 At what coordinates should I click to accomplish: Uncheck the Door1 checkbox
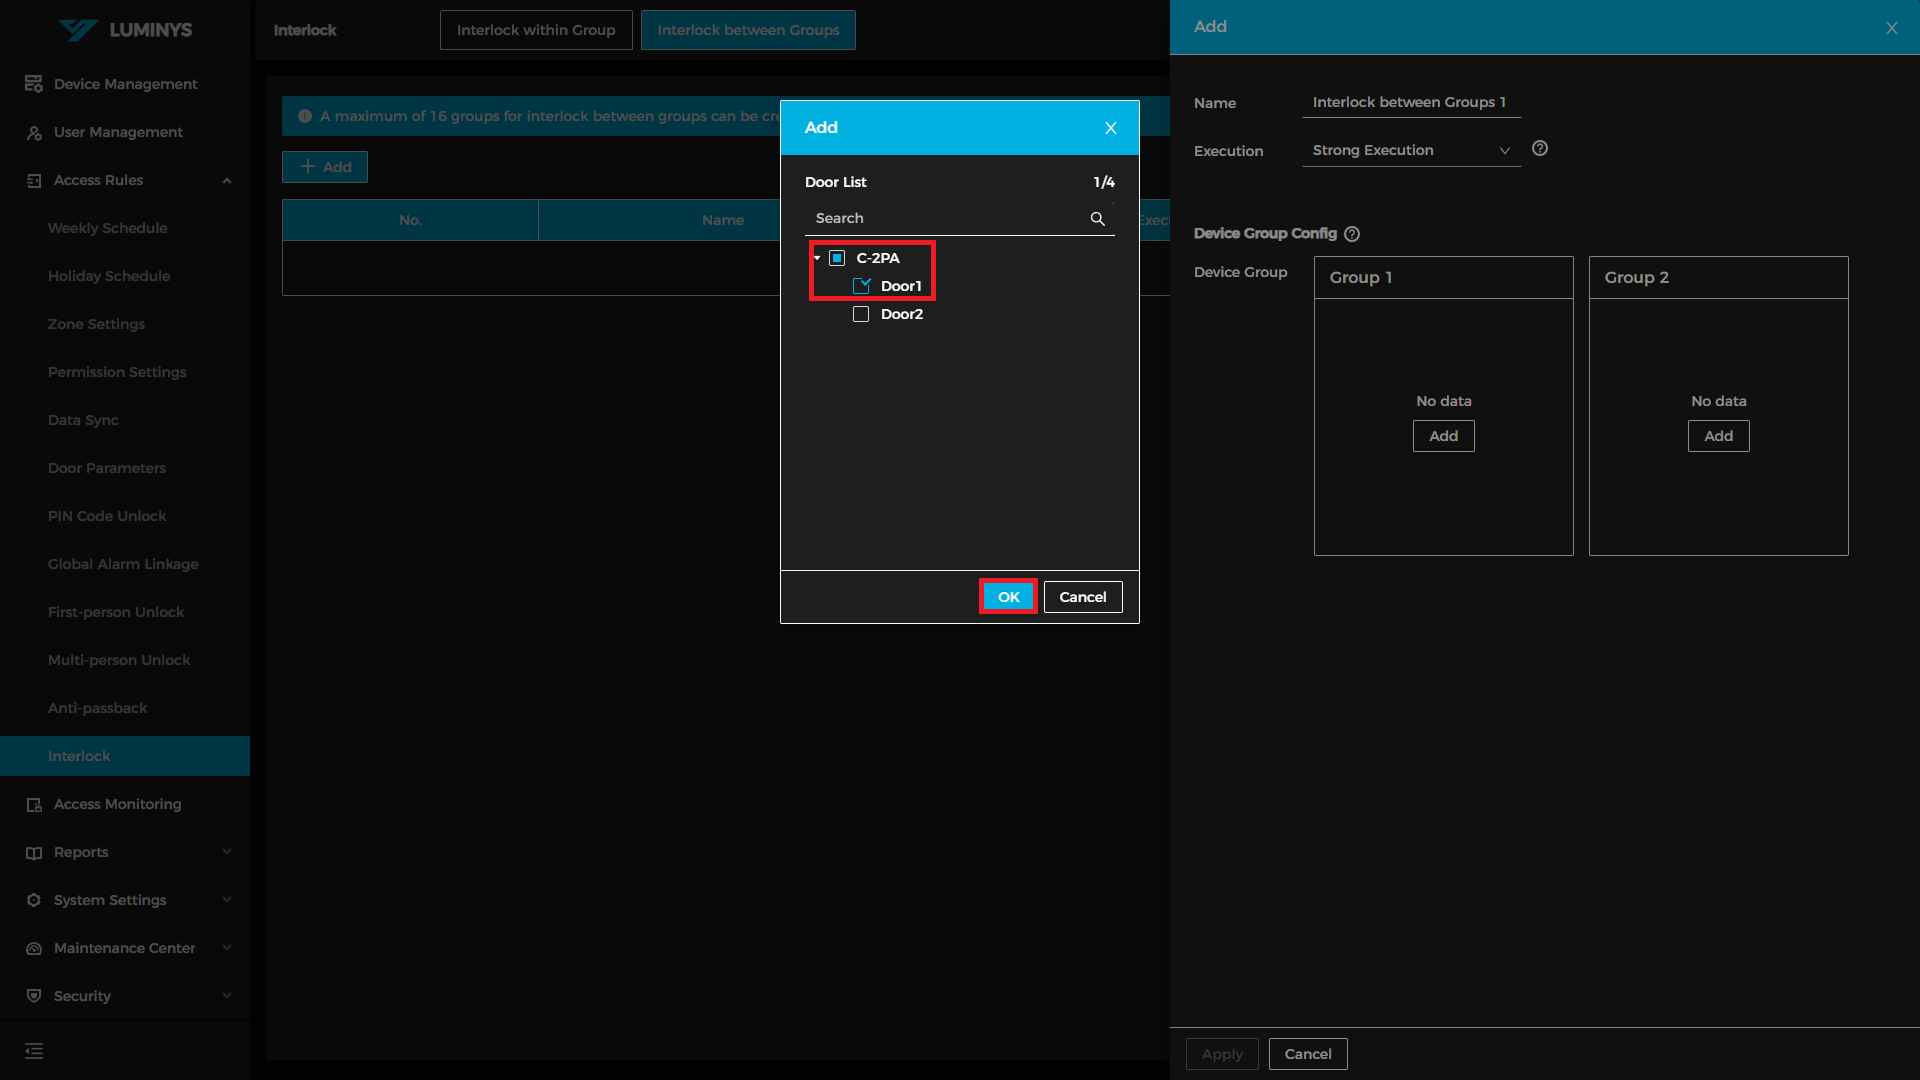861,286
